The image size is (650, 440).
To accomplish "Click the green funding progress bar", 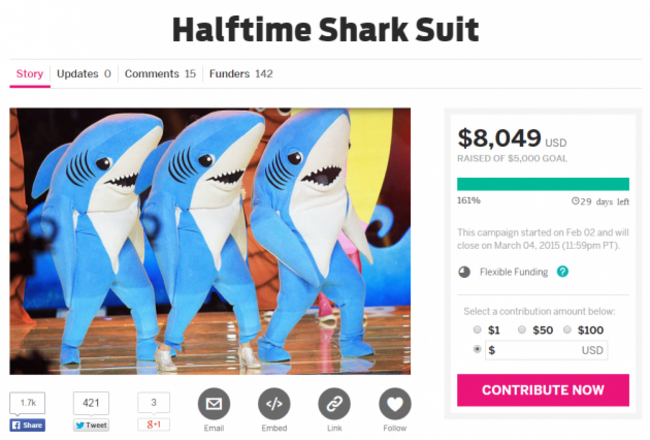I will tap(543, 184).
